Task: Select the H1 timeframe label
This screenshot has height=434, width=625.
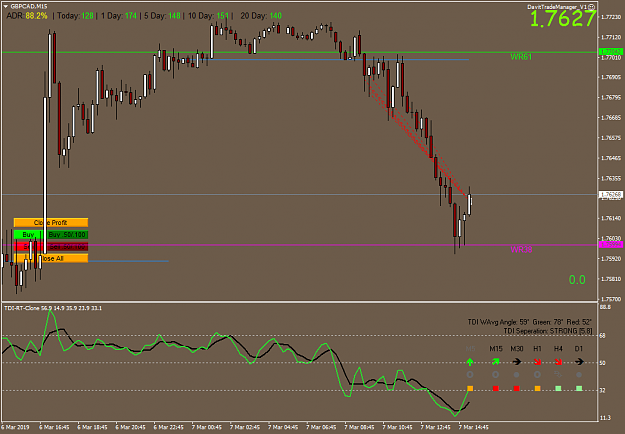Action: coord(537,349)
